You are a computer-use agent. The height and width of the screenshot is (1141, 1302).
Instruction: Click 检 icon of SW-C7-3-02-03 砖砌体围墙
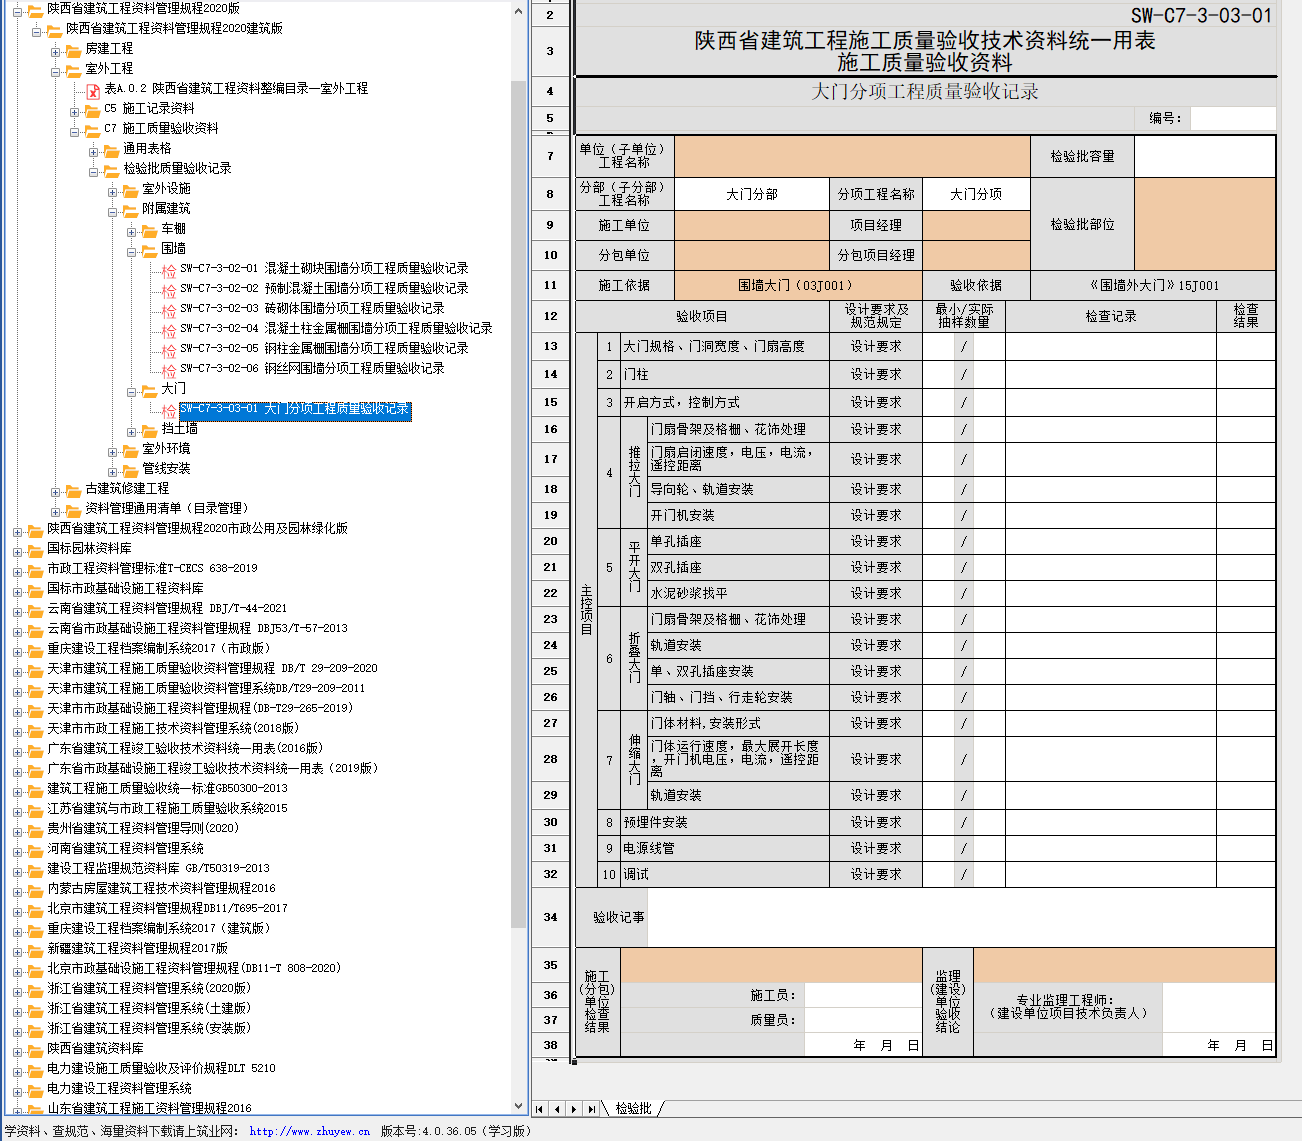tap(169, 310)
